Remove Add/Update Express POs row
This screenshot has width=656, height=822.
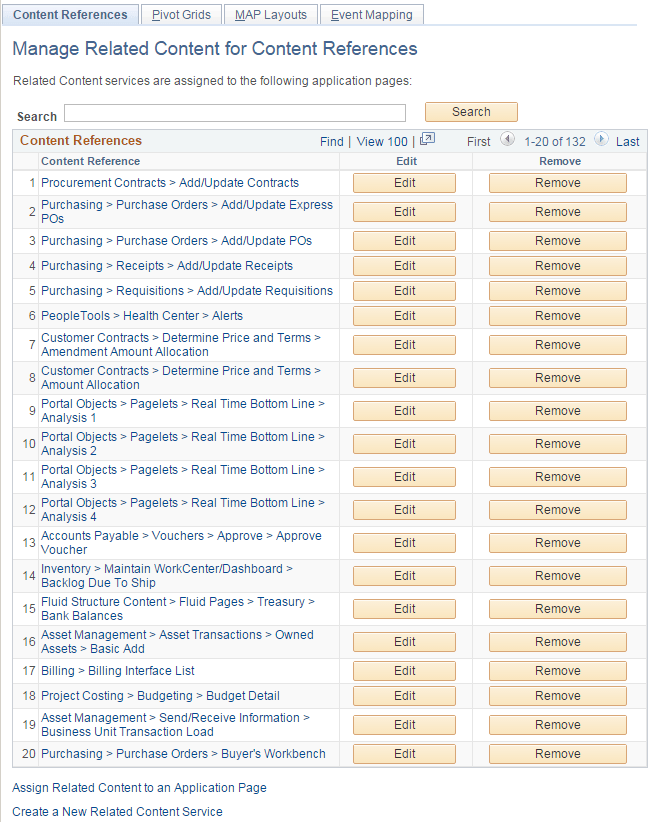557,212
